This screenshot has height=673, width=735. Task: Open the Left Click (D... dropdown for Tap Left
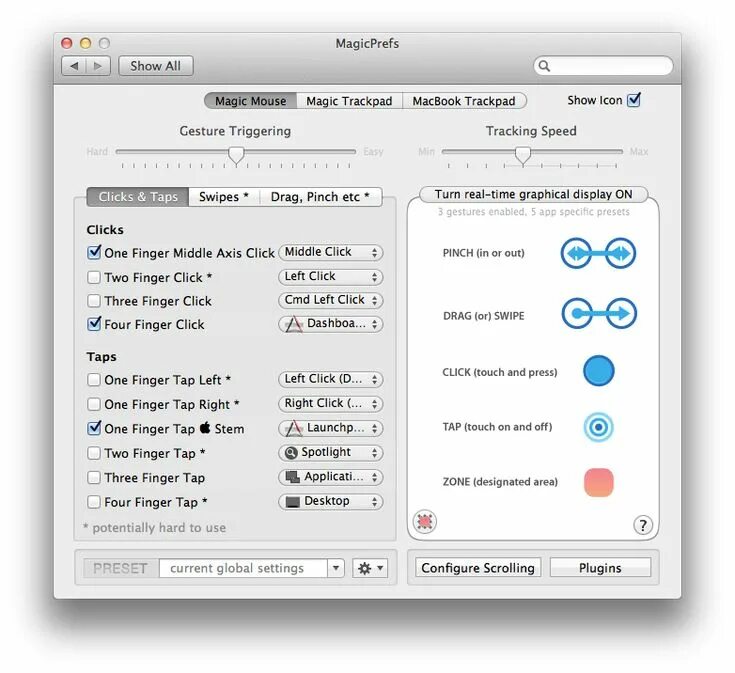click(x=330, y=379)
